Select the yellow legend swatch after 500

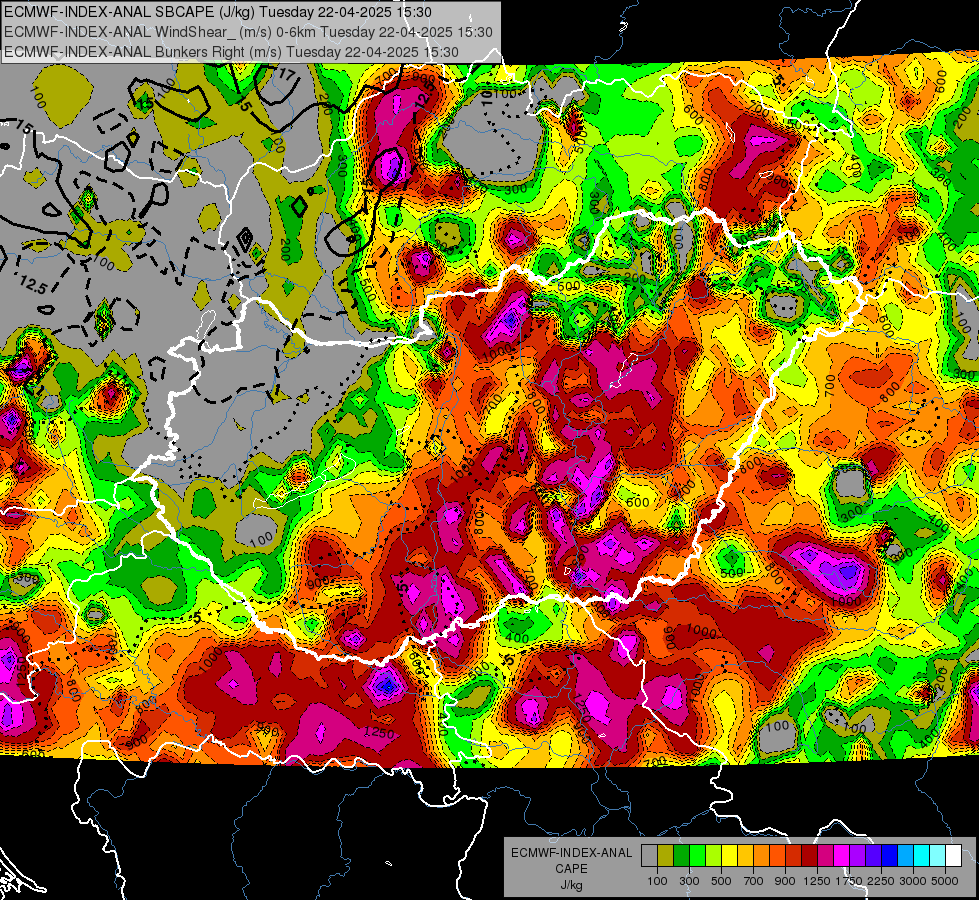[x=729, y=855]
